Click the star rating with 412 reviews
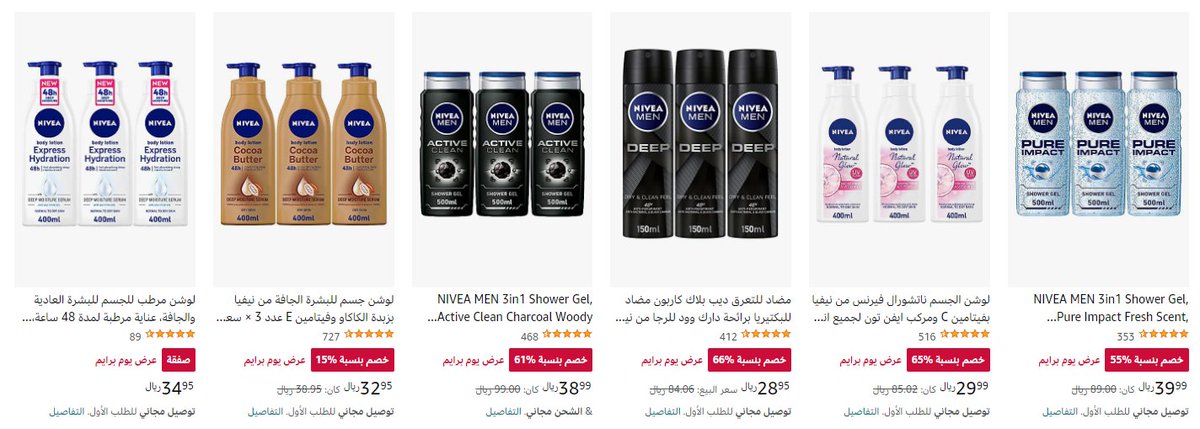Screen dimensions: 1200x429 766,335
